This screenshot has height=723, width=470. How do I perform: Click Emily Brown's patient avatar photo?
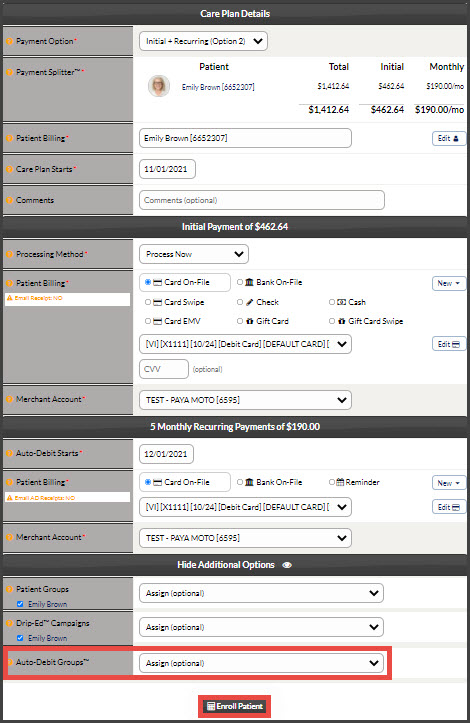tap(159, 86)
